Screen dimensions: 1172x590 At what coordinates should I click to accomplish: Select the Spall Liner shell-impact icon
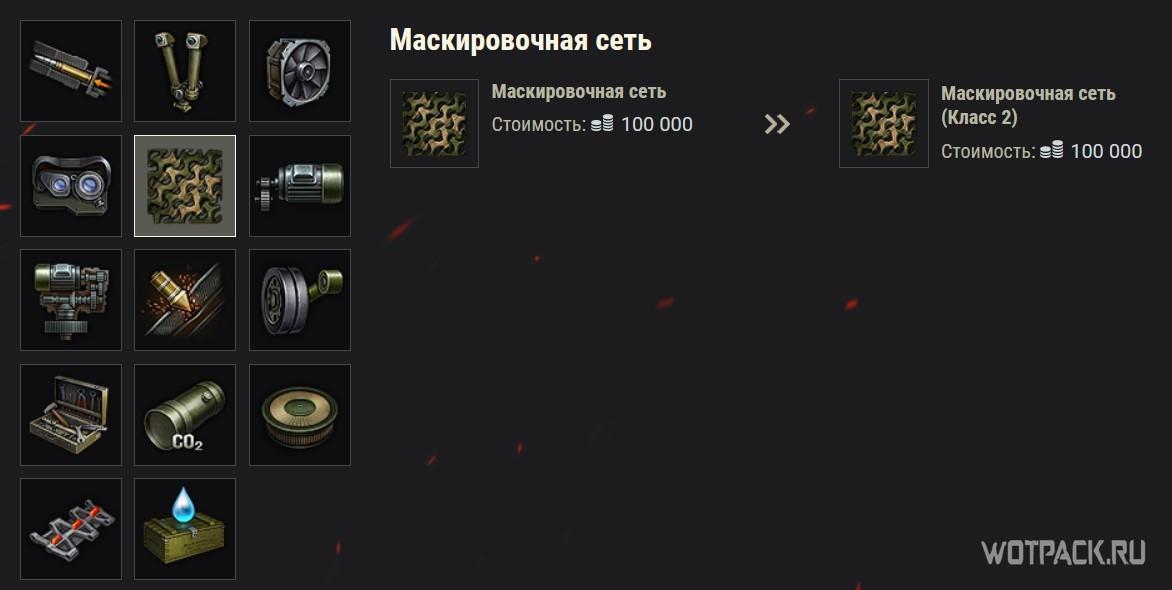(185, 300)
